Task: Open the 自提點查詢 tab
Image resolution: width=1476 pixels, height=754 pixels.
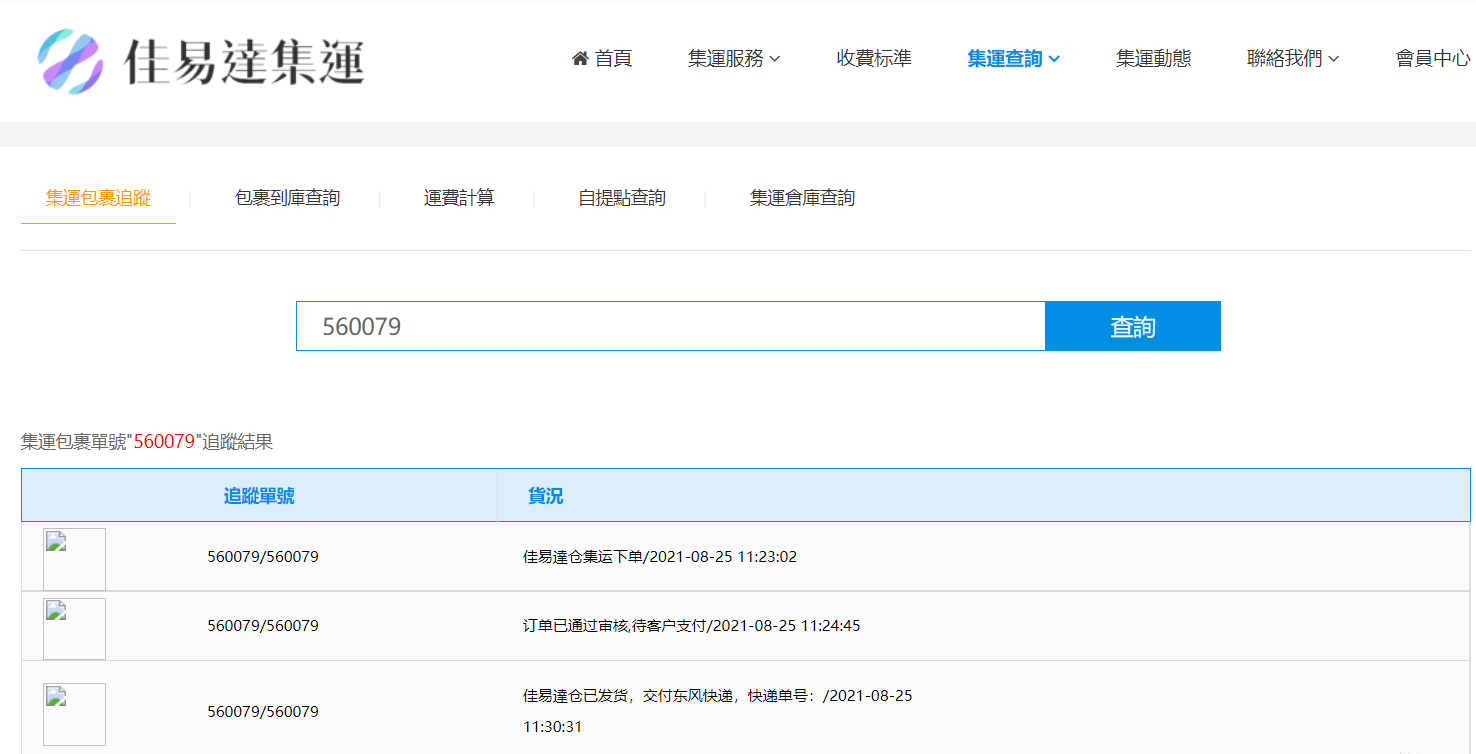Action: point(622,198)
